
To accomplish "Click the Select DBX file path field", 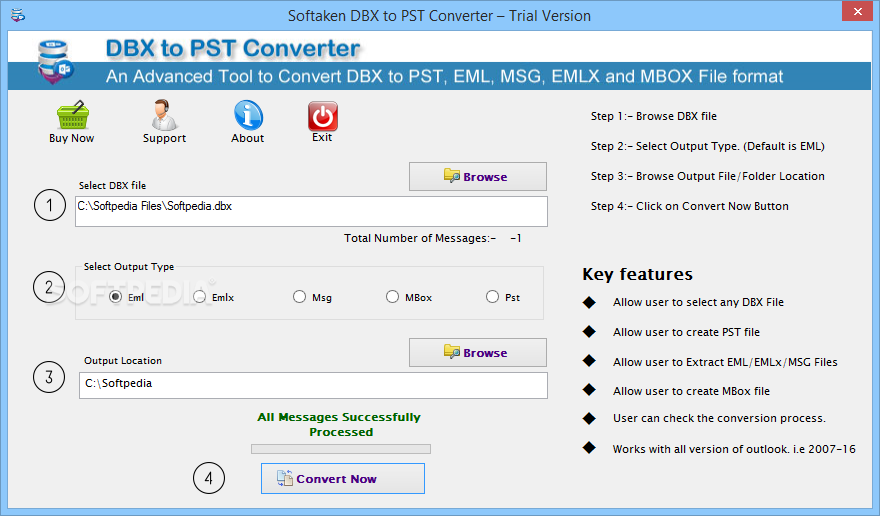I will [x=311, y=212].
